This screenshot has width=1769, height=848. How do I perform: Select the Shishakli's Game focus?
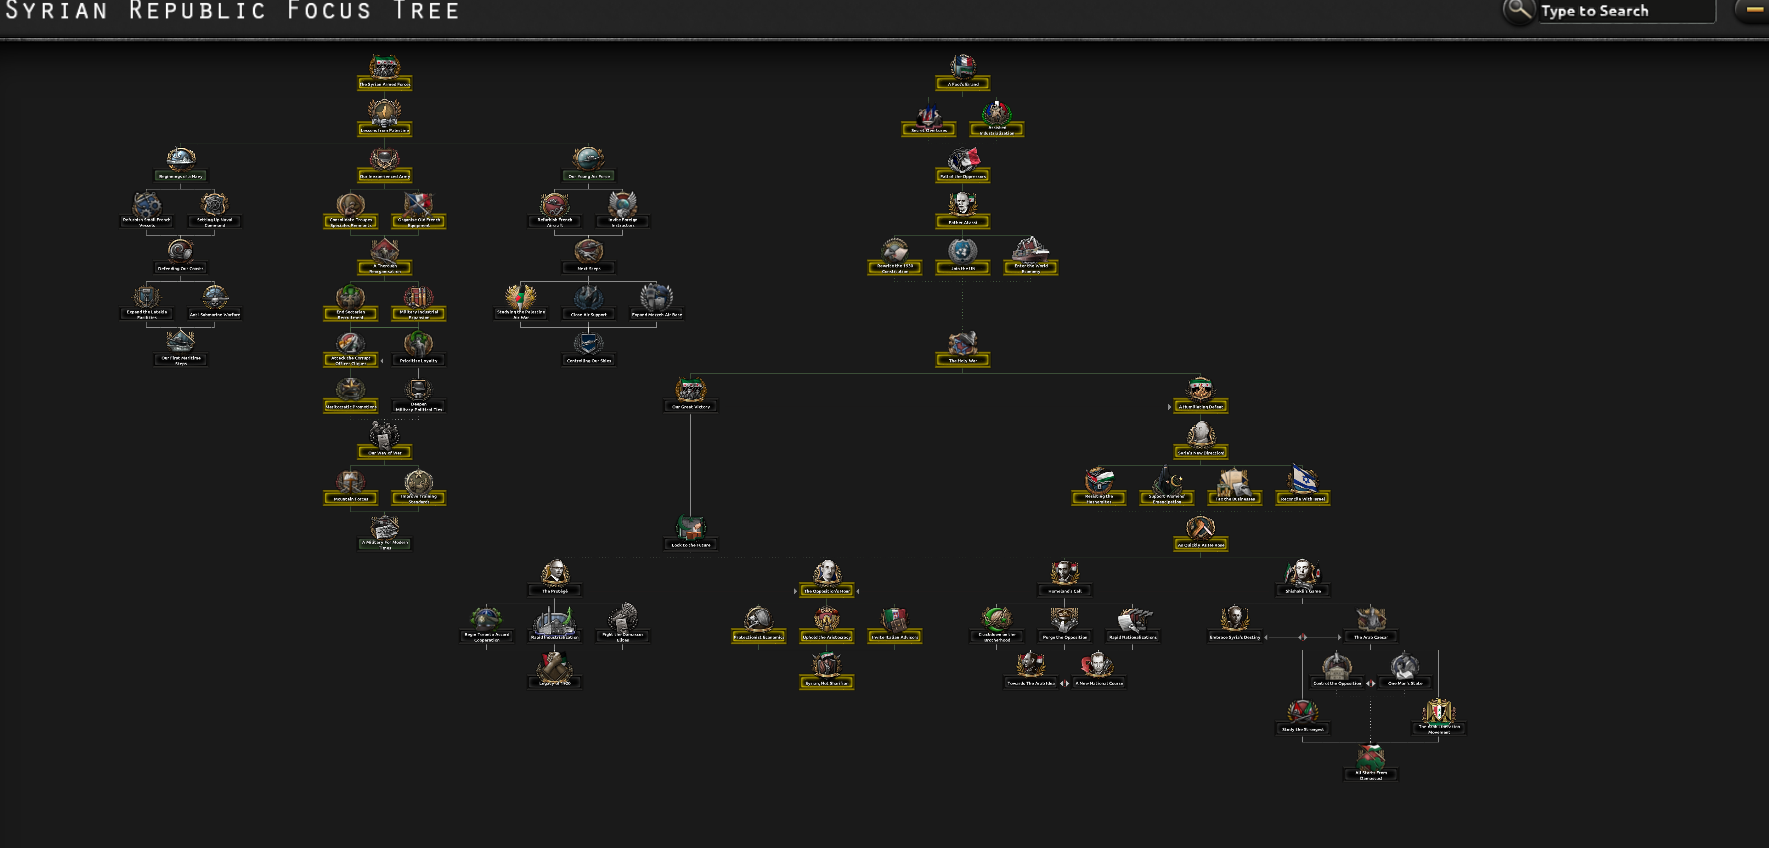pyautogui.click(x=1302, y=579)
